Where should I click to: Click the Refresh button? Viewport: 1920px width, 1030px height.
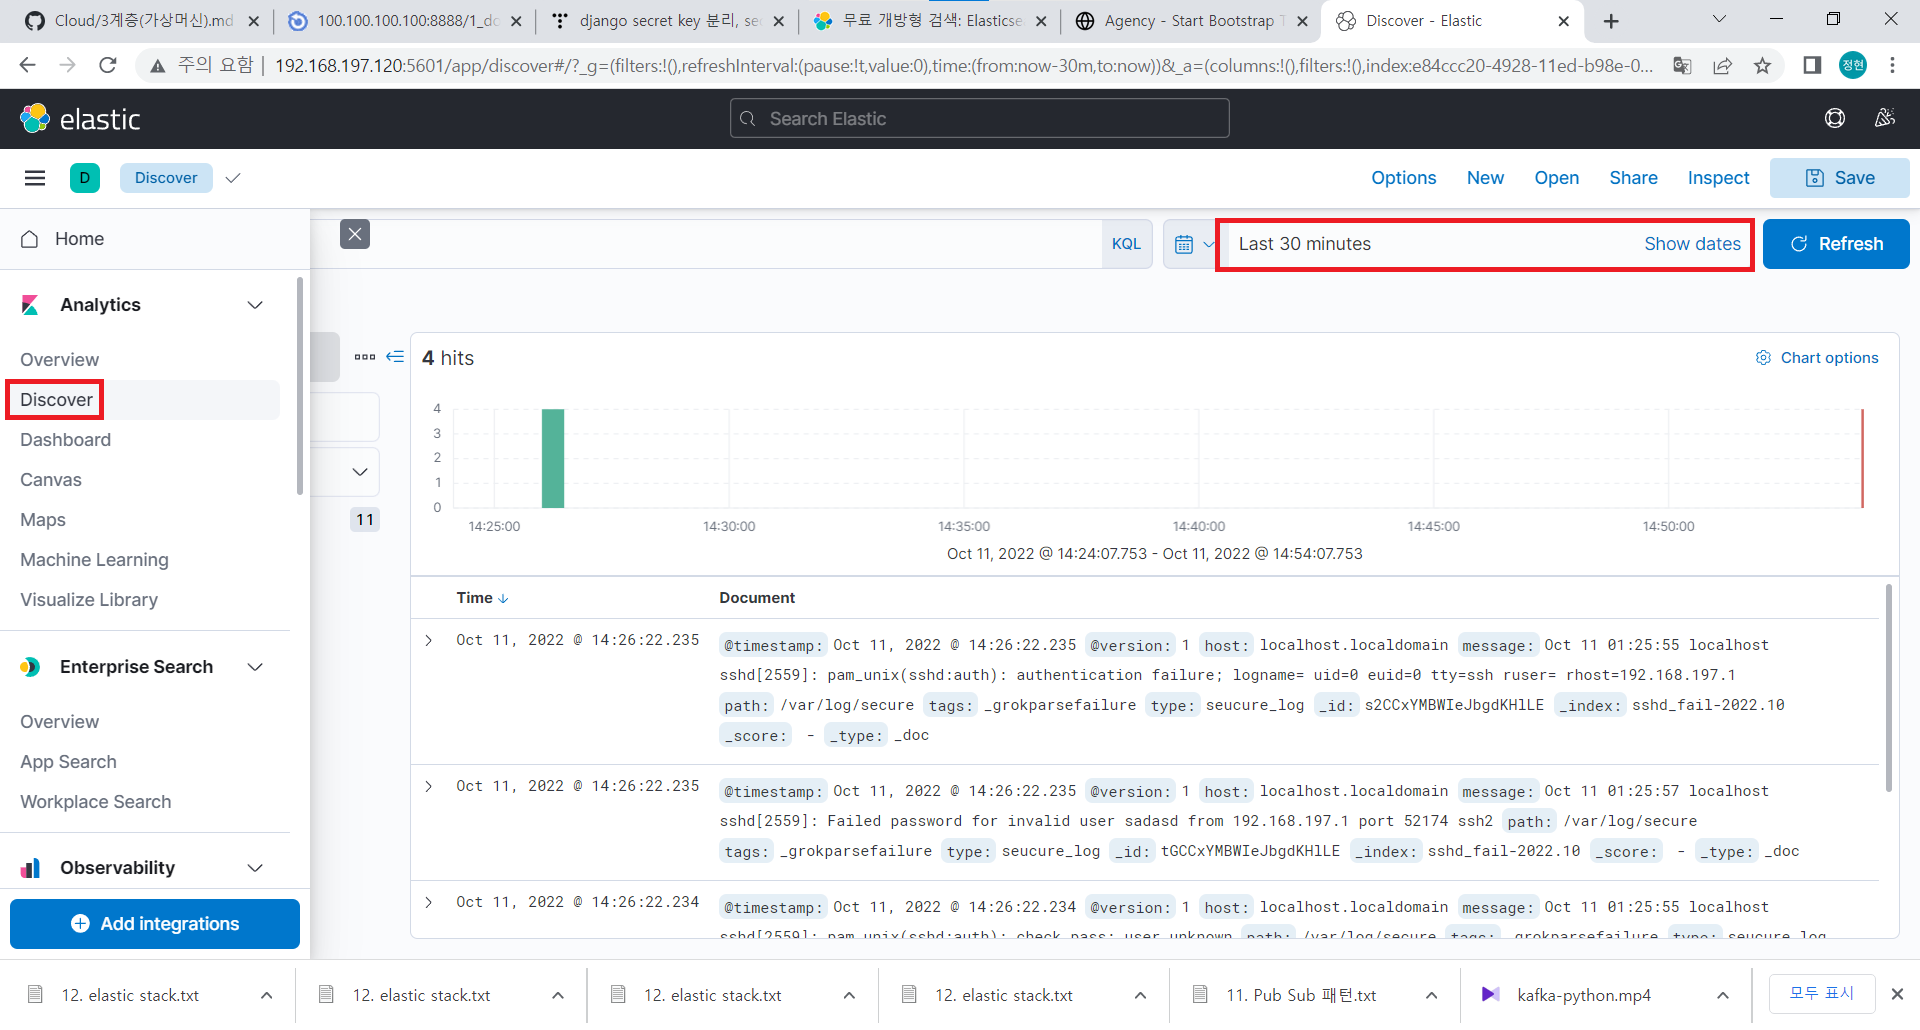[x=1836, y=244]
